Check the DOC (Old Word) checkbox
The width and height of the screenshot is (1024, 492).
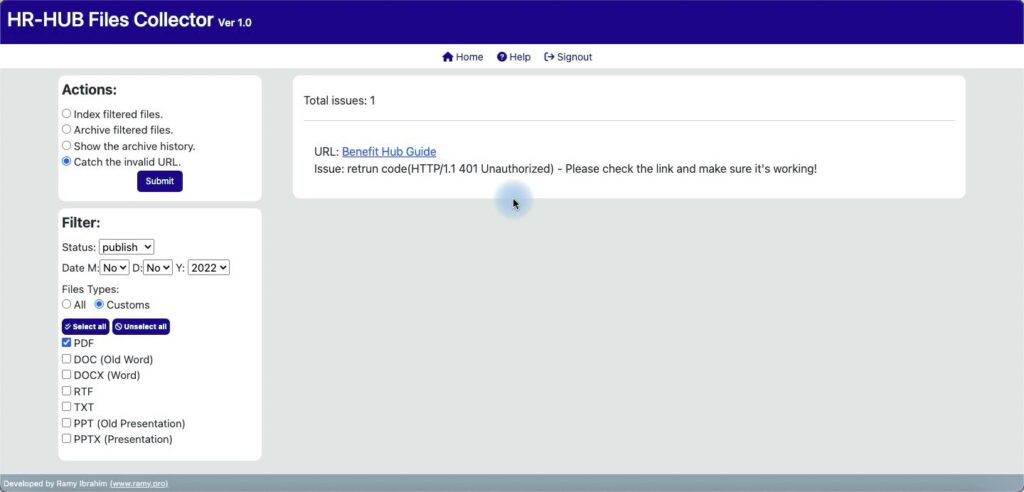click(x=66, y=359)
